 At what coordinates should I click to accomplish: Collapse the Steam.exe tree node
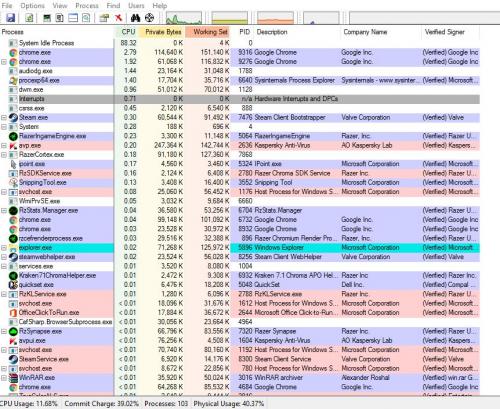click(x=4, y=118)
